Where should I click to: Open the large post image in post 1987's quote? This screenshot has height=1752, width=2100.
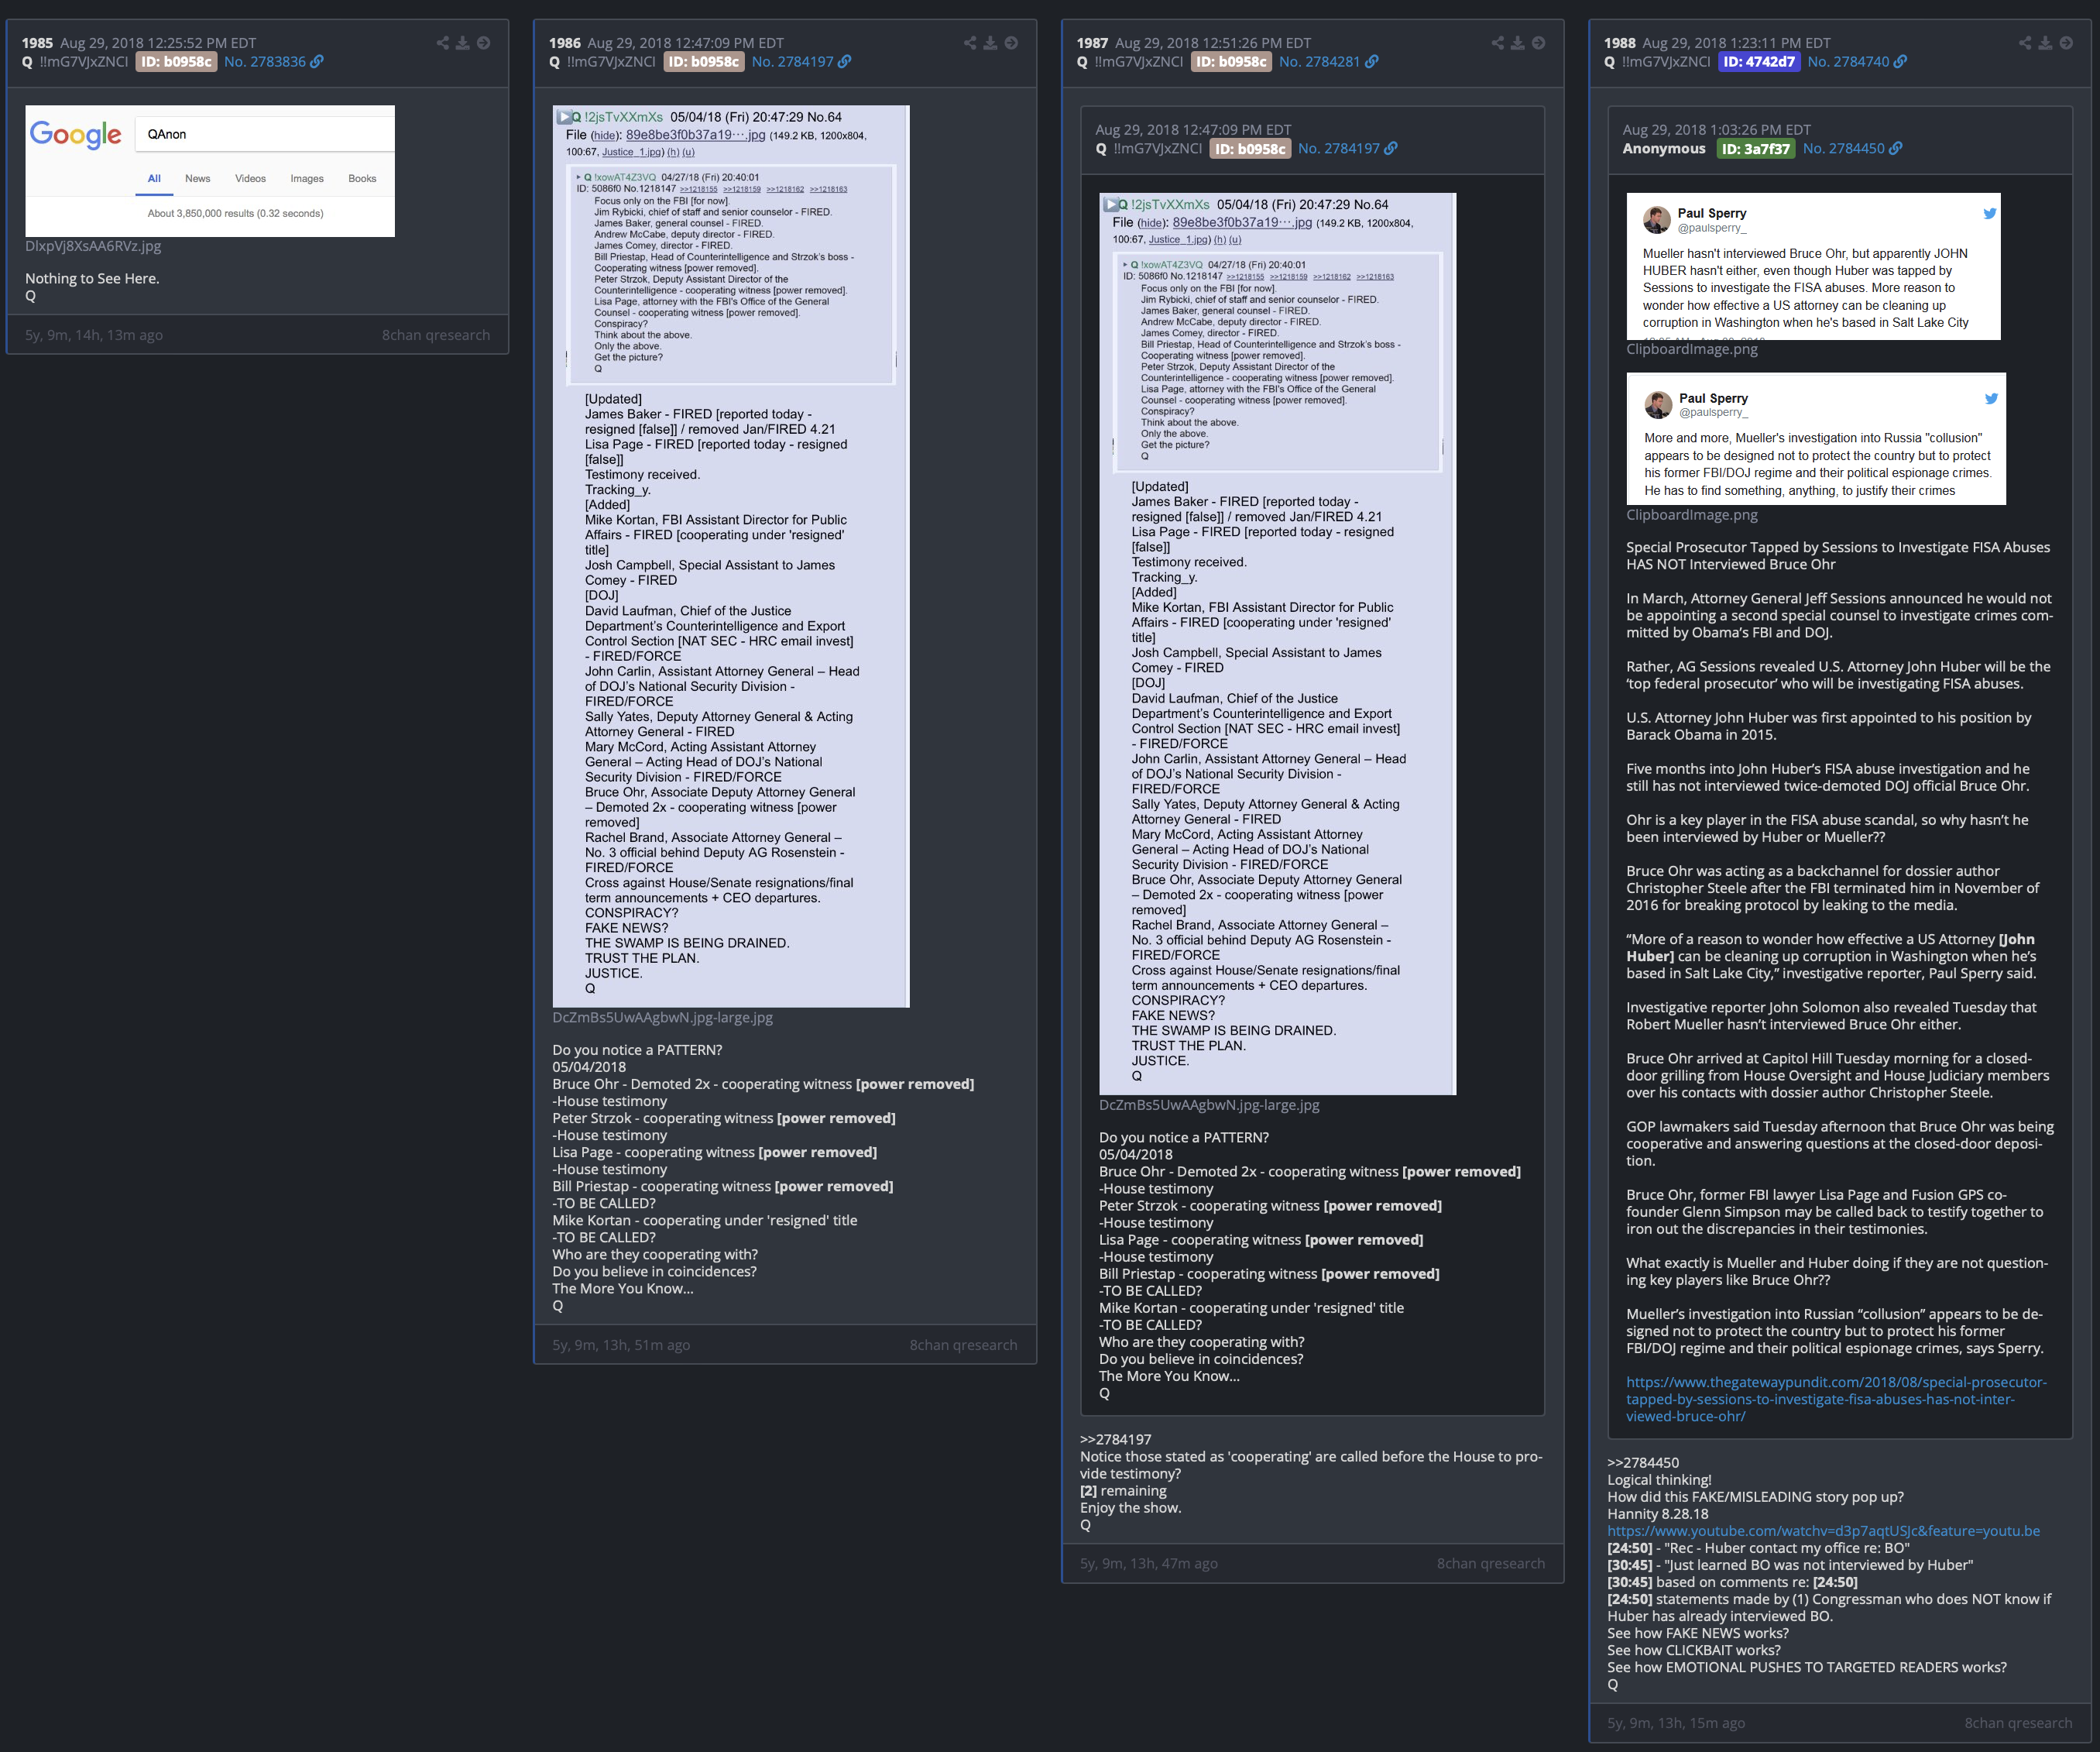(1277, 644)
